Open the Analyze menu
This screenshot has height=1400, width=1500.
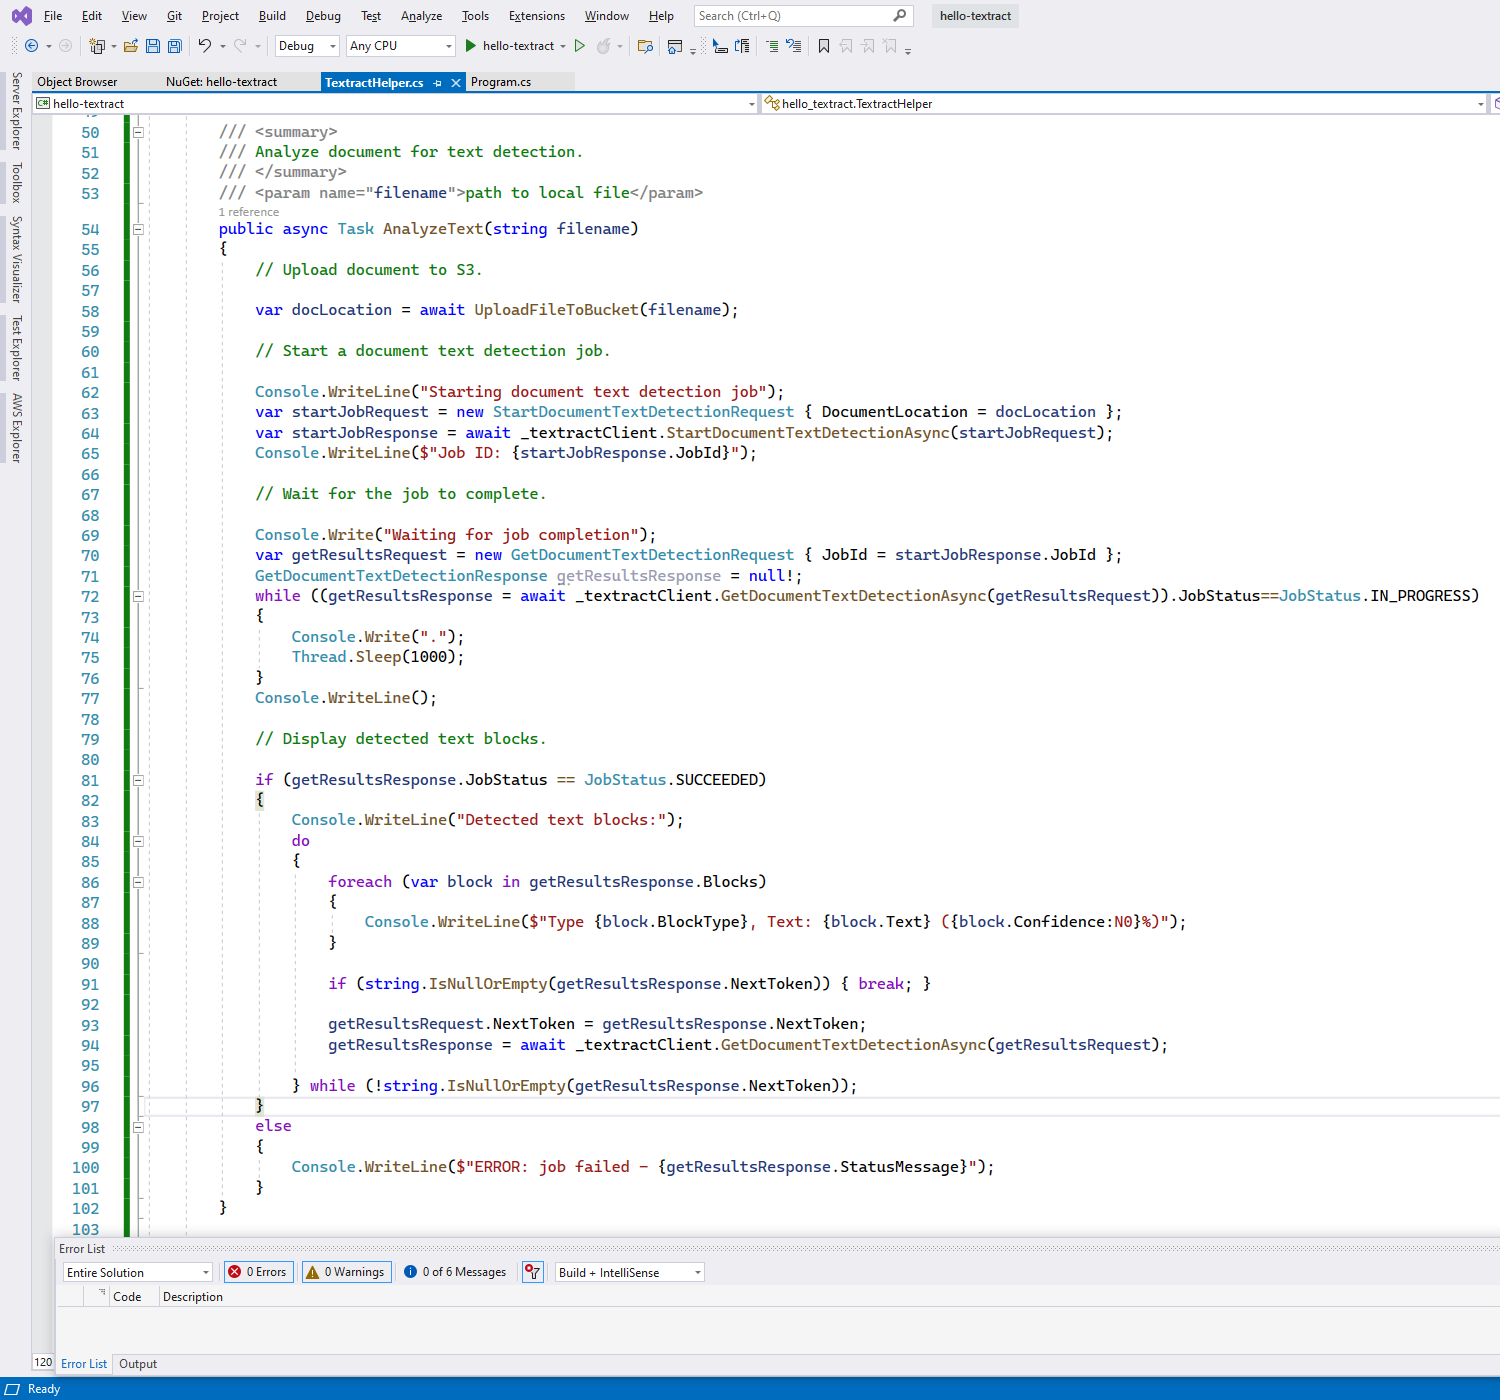[421, 16]
